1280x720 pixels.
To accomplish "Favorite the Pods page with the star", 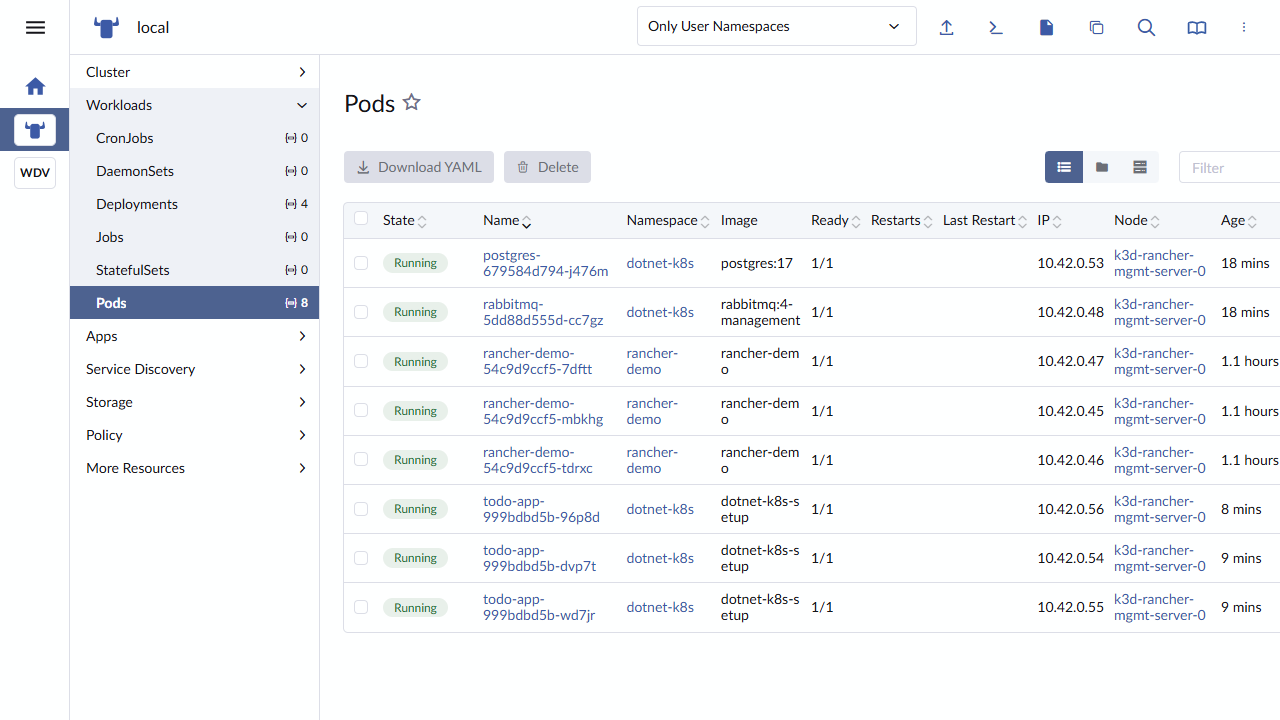I will tap(411, 102).
